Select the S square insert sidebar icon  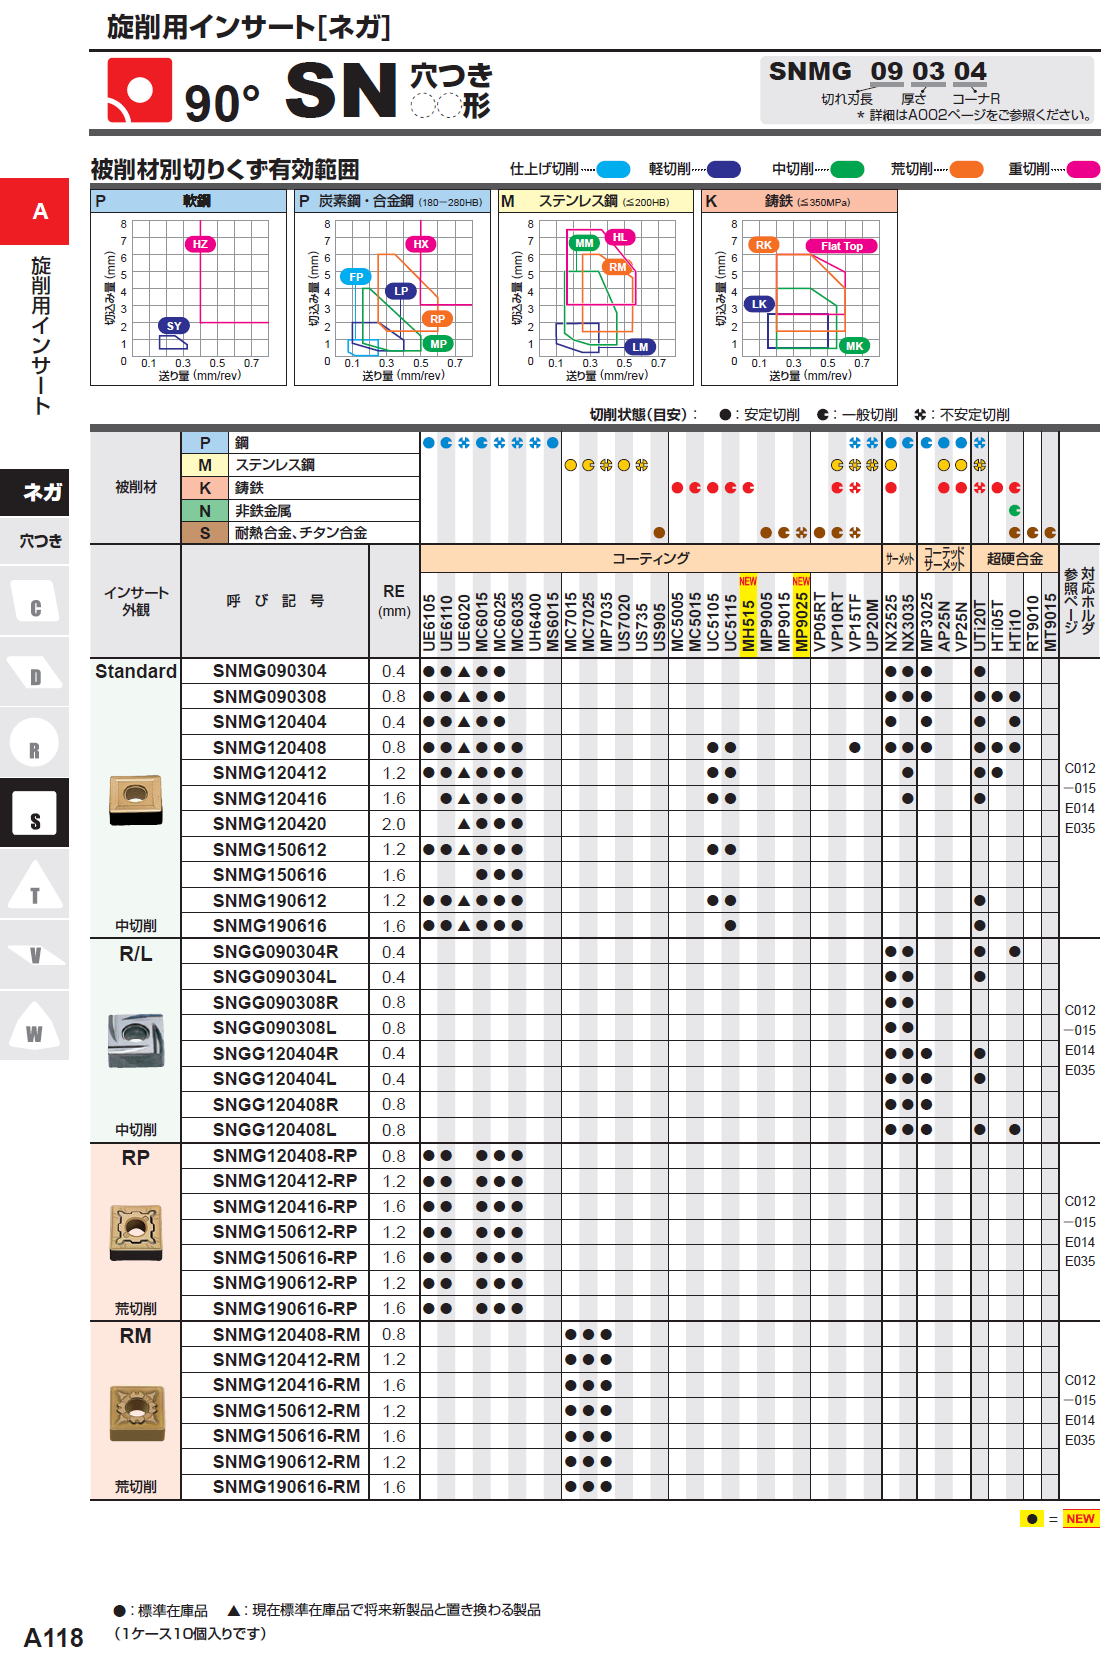(x=34, y=813)
